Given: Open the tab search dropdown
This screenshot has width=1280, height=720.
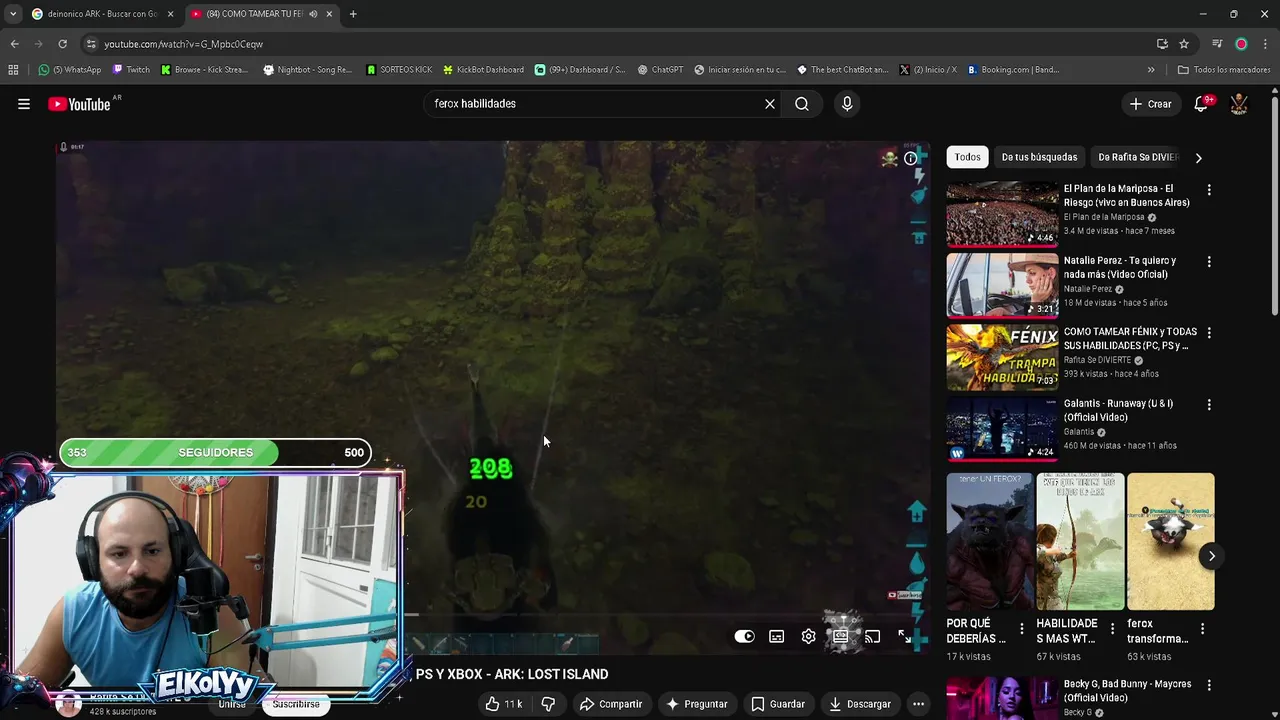Looking at the screenshot, I should (12, 14).
